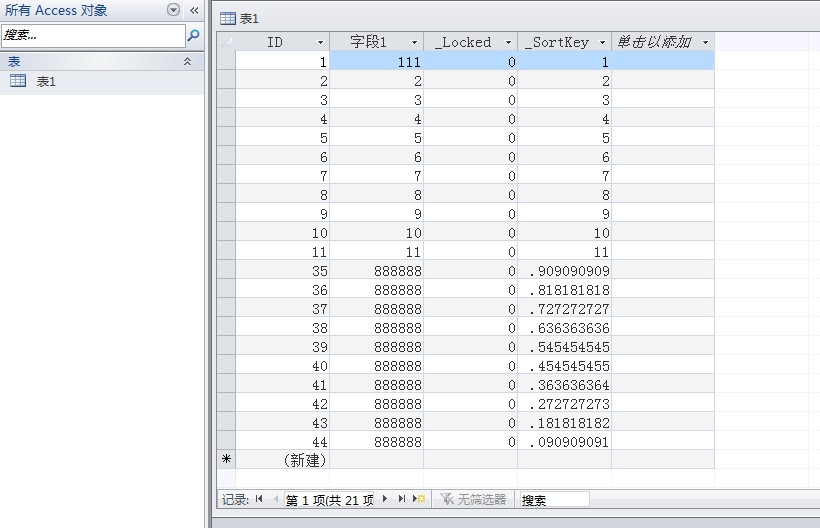Viewport: 820px width, 528px height.
Task: Go to last record navigation button
Action: coord(402,499)
